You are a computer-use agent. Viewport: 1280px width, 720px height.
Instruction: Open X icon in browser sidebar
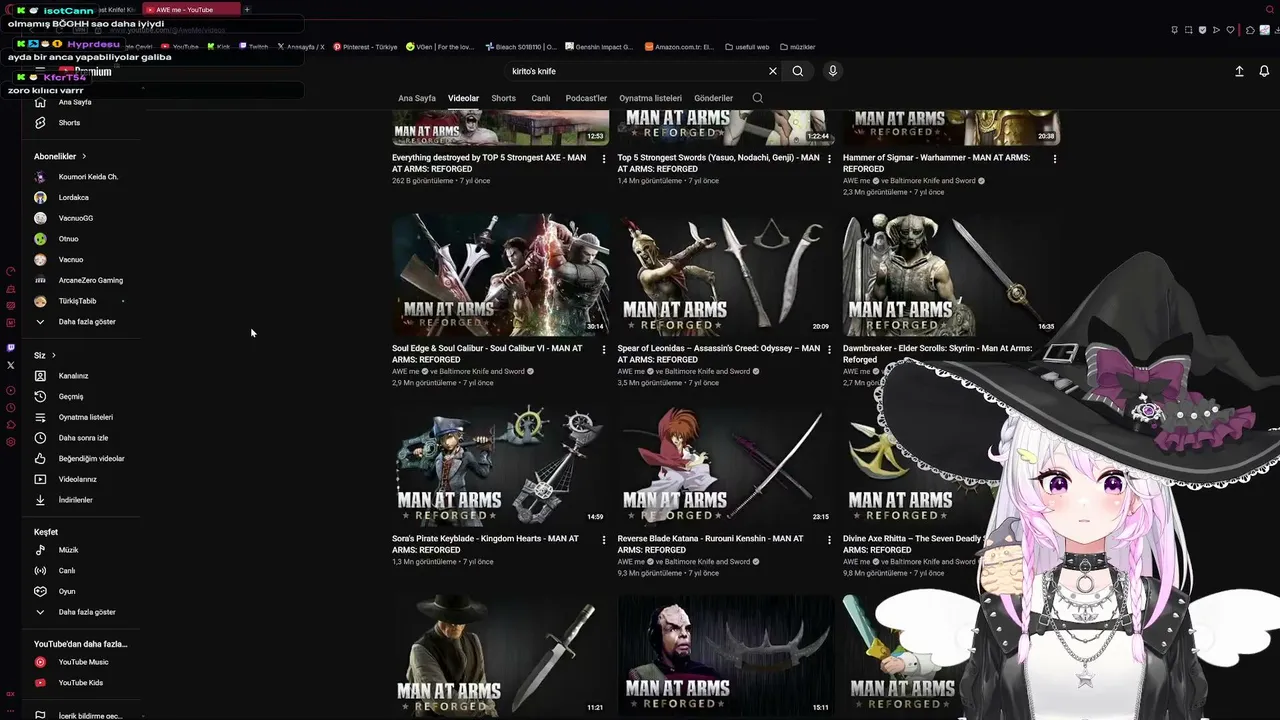11,365
